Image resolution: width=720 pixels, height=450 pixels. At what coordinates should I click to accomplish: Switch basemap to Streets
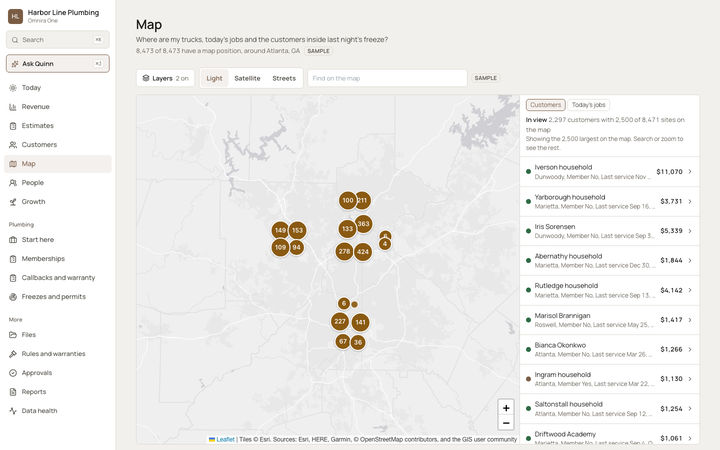pos(284,78)
